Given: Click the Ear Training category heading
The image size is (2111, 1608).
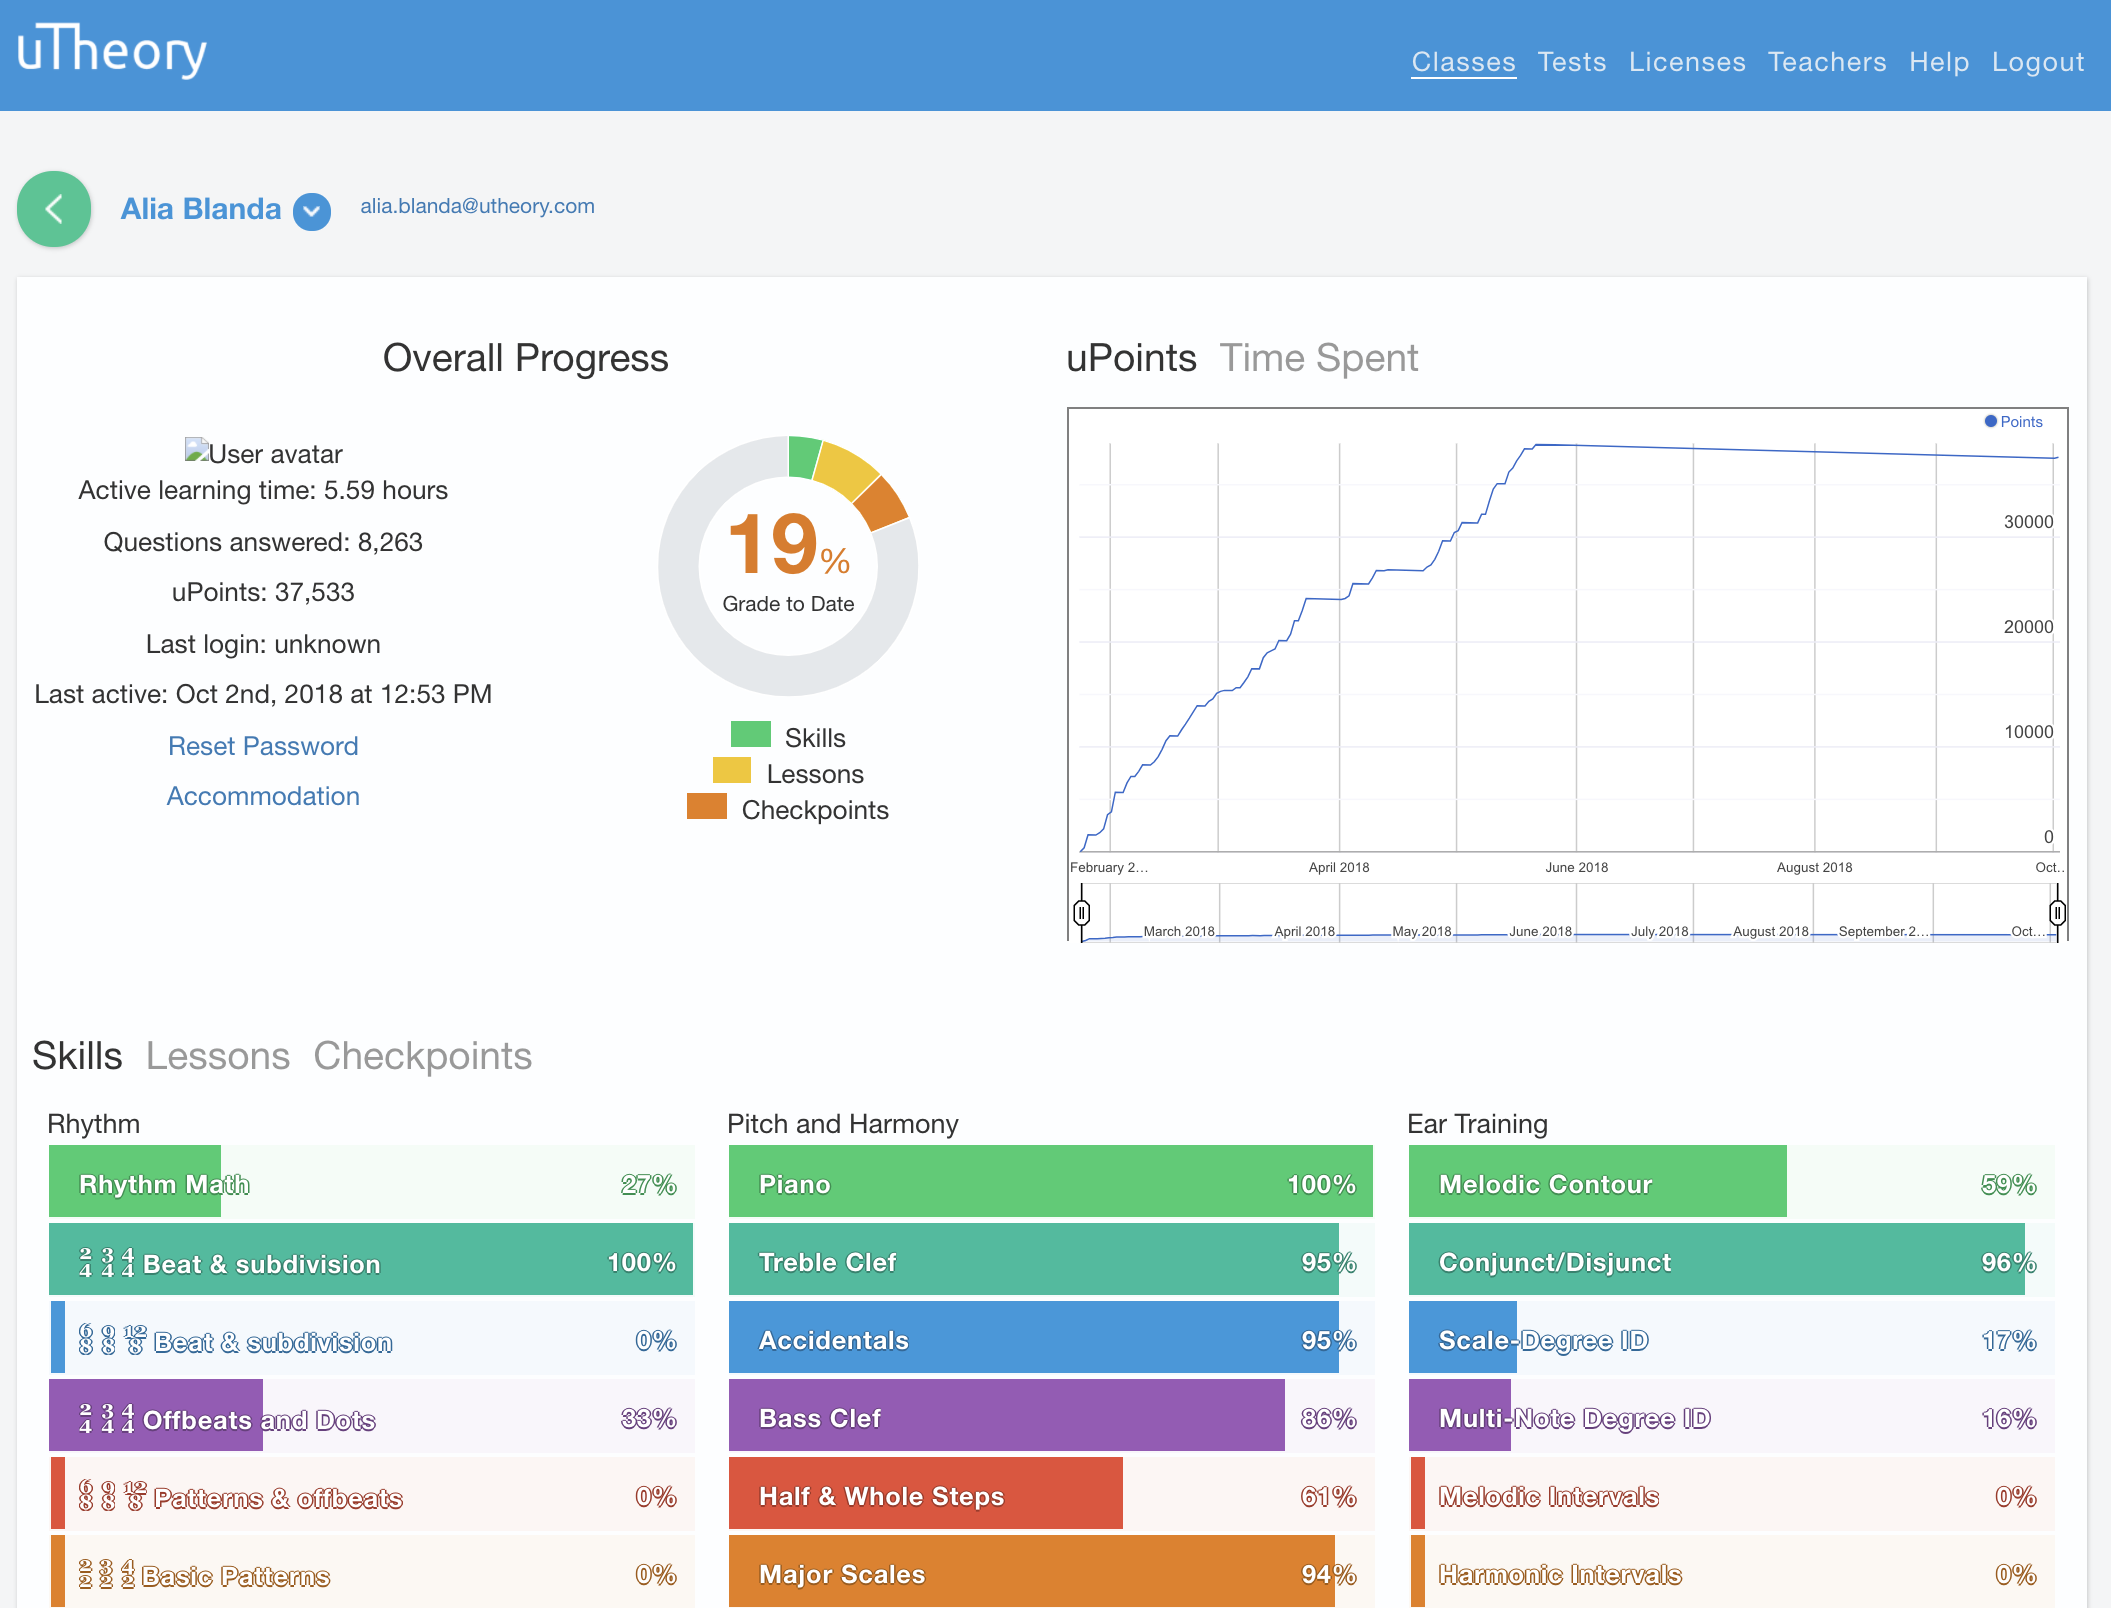Looking at the screenshot, I should point(1477,1124).
